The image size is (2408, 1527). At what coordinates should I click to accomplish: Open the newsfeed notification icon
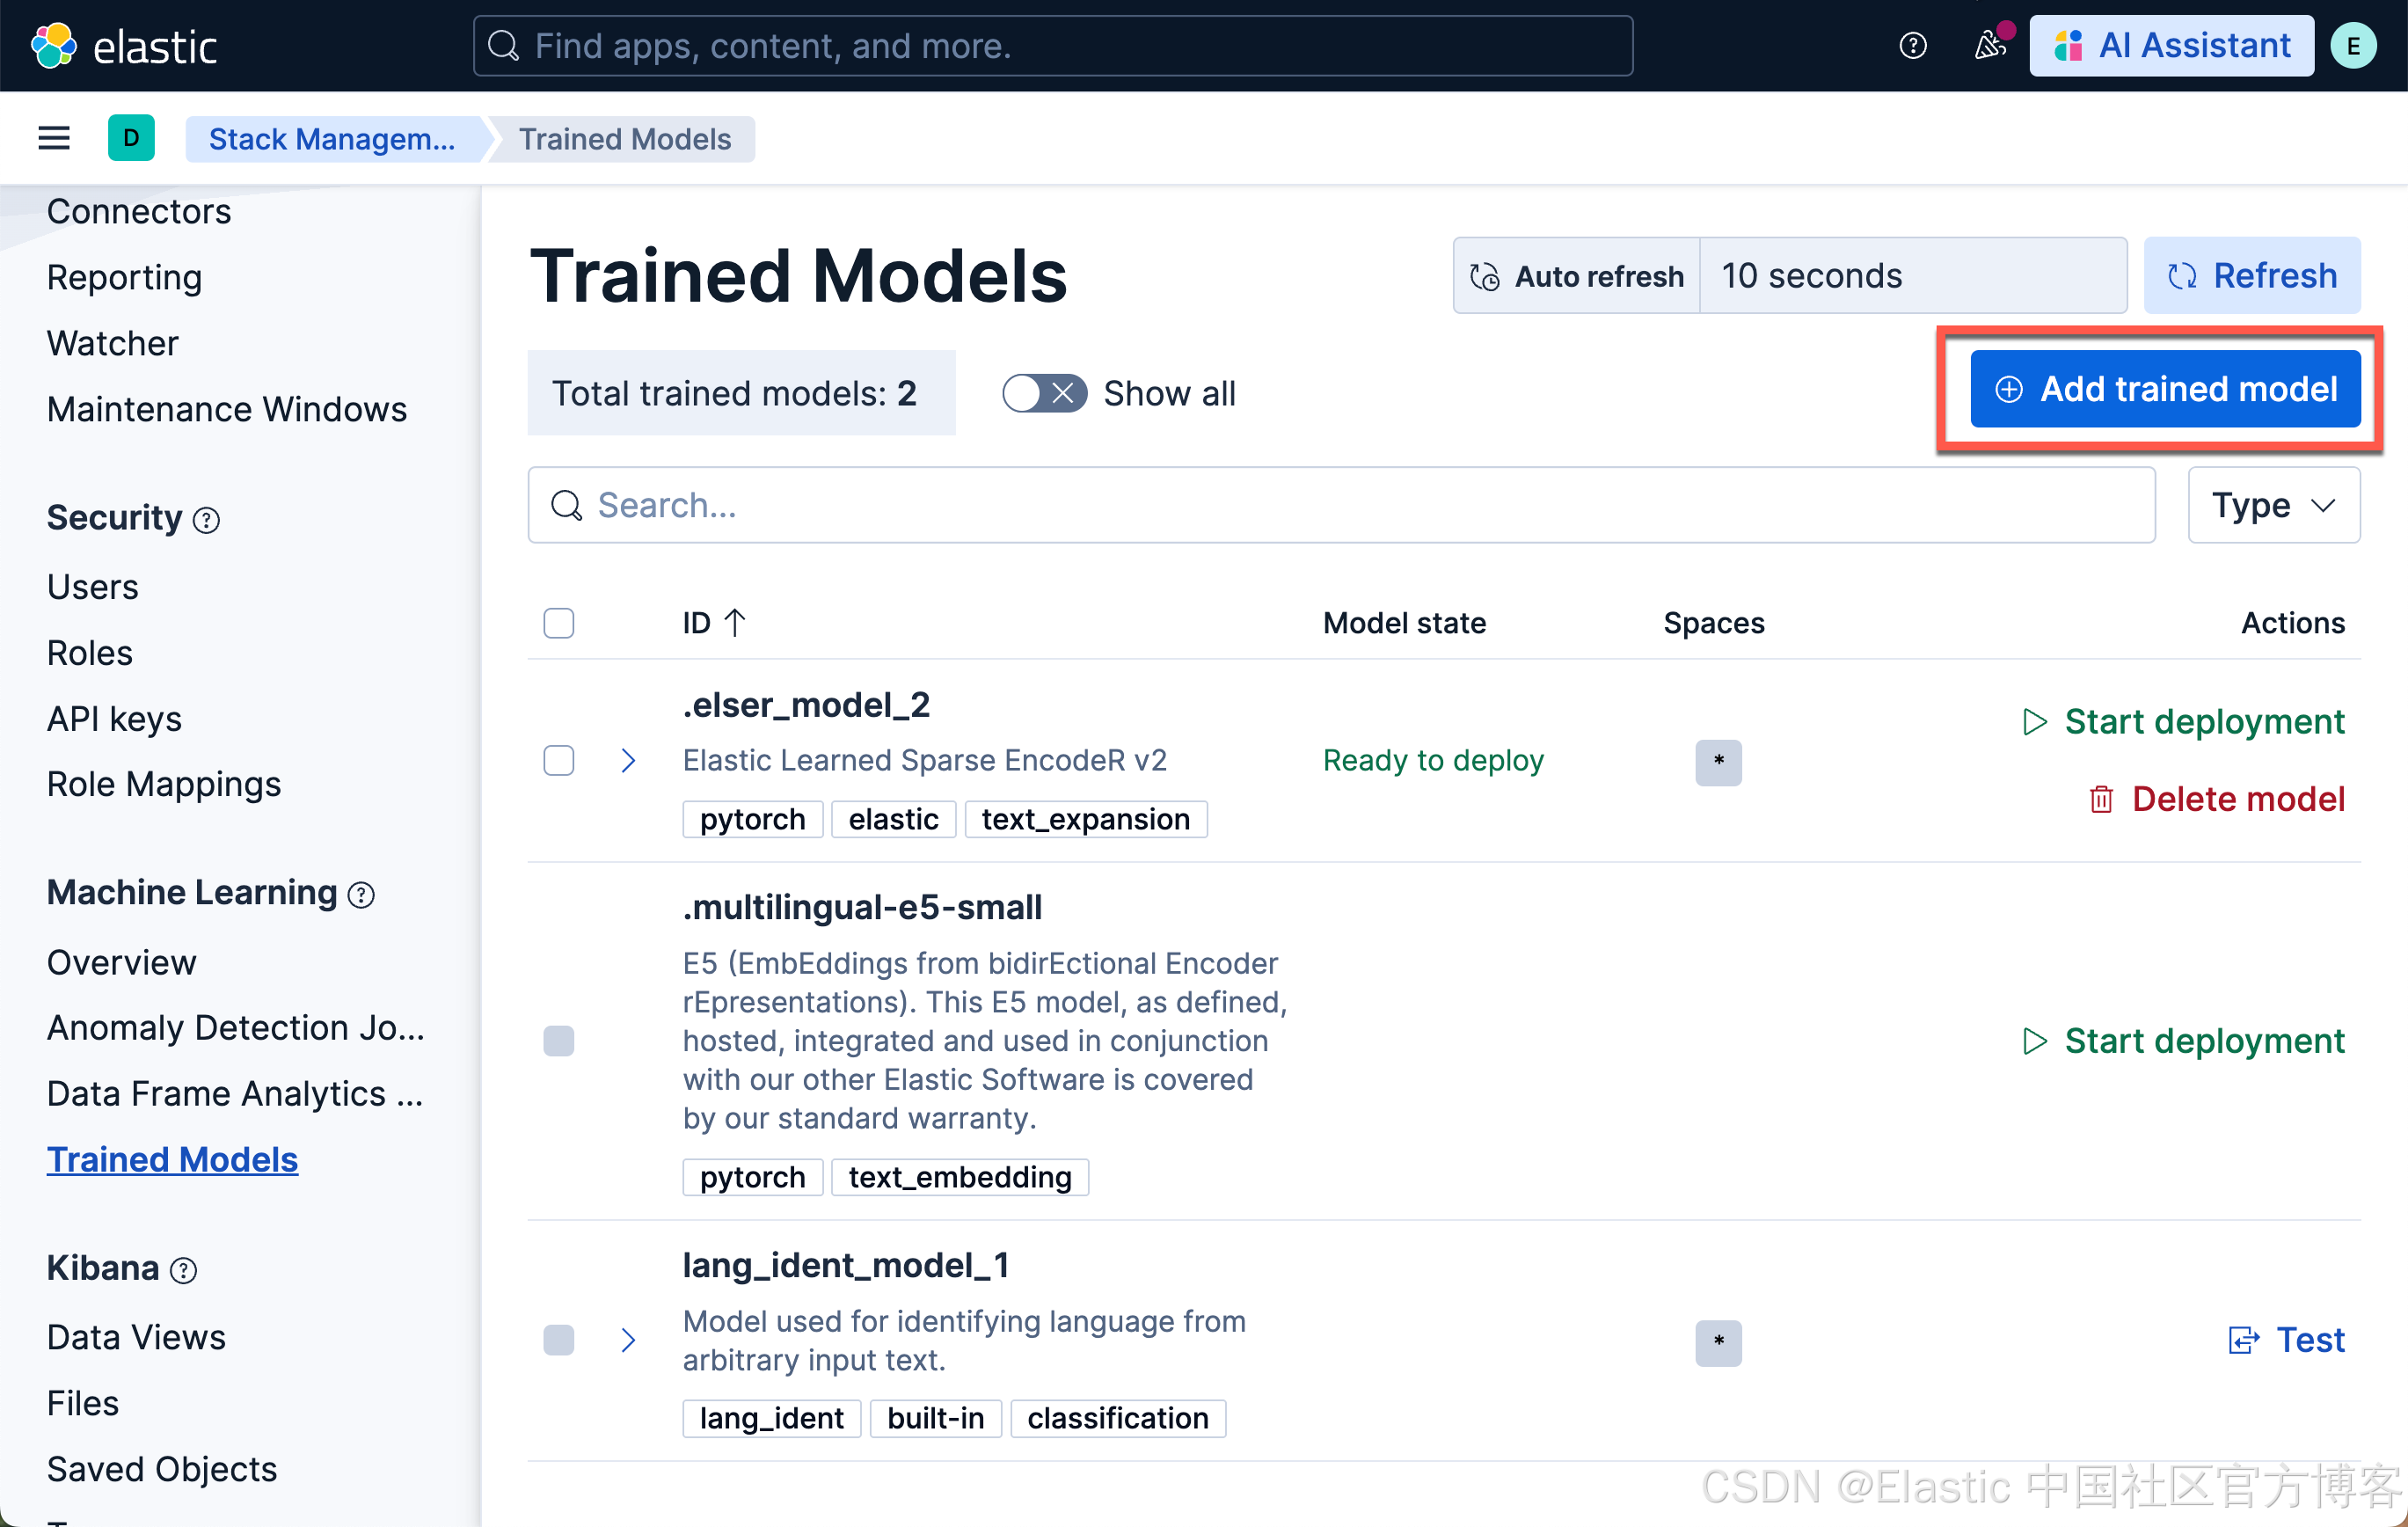1989,46
